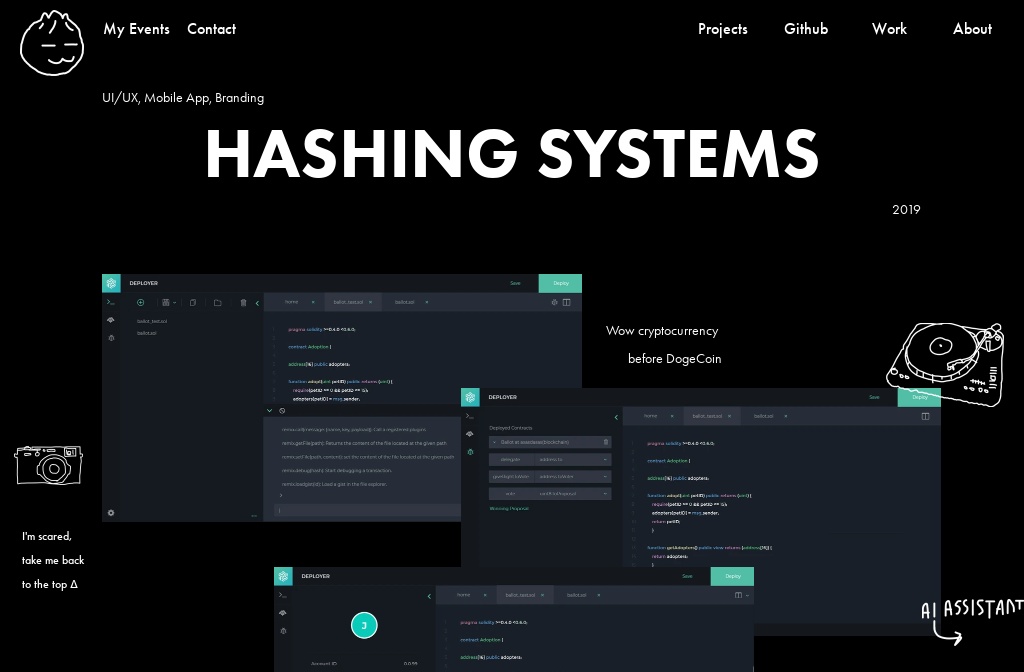This screenshot has height=672, width=1024.
Task: Click the trash icon in file toolbar
Action: (x=244, y=302)
